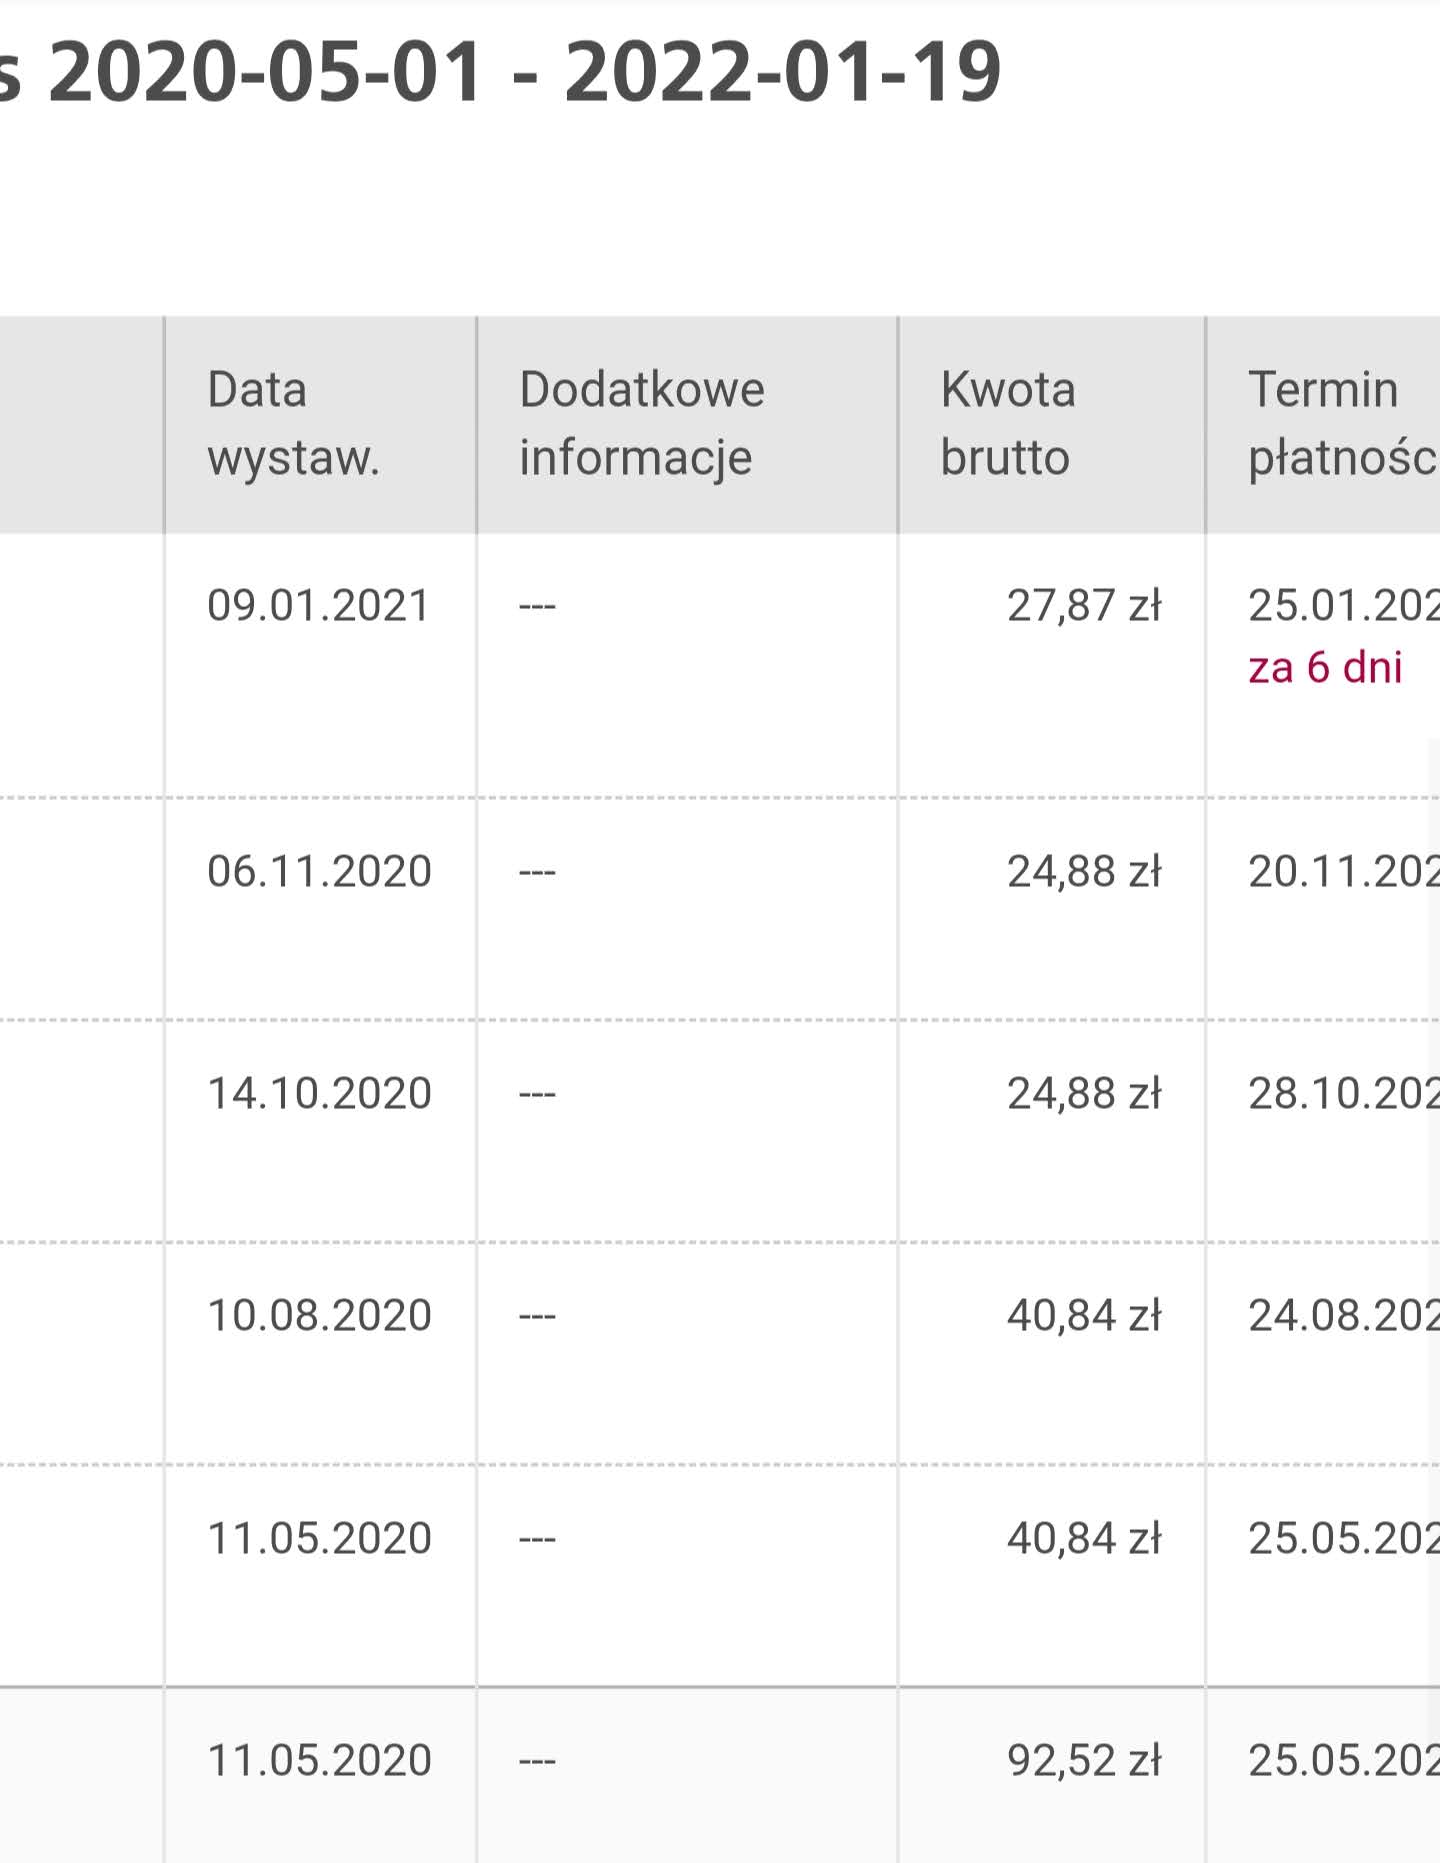
Task: Click the additional info dashes for 09.01.2021
Action: coord(537,606)
